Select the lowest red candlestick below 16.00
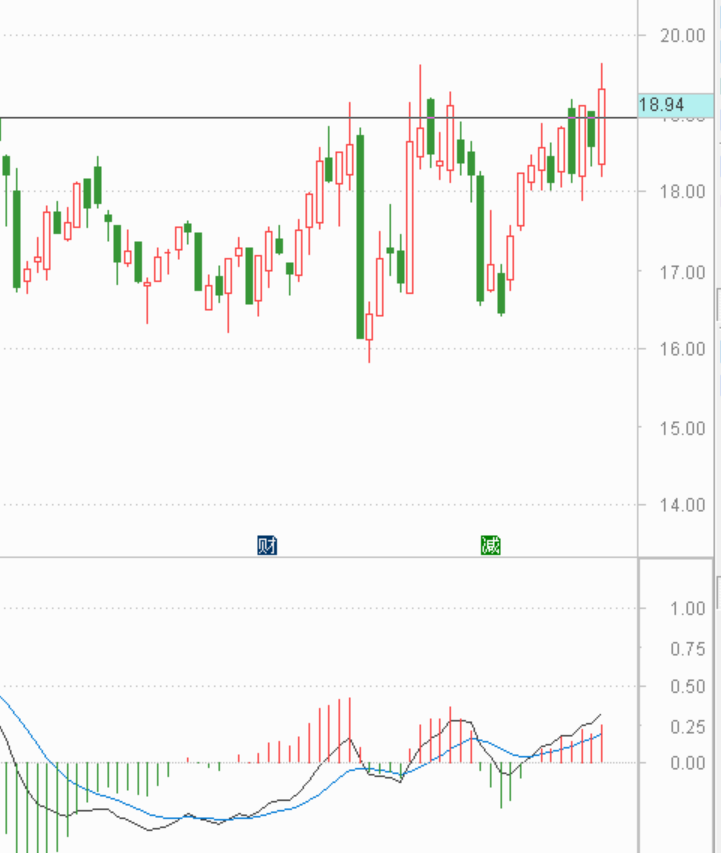Screen dimensions: 721x853 369,327
